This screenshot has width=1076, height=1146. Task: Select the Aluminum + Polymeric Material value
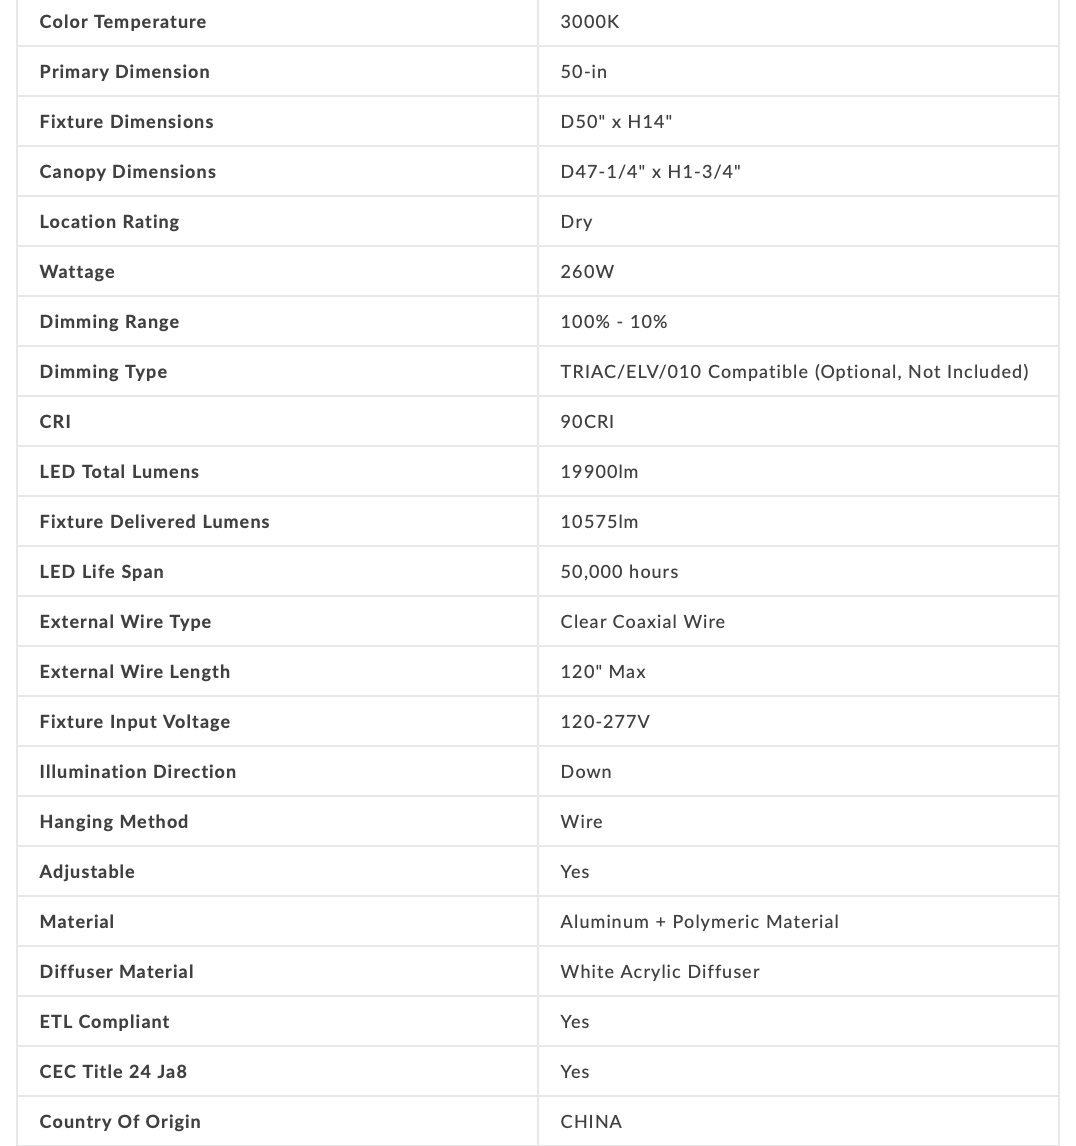click(x=699, y=922)
